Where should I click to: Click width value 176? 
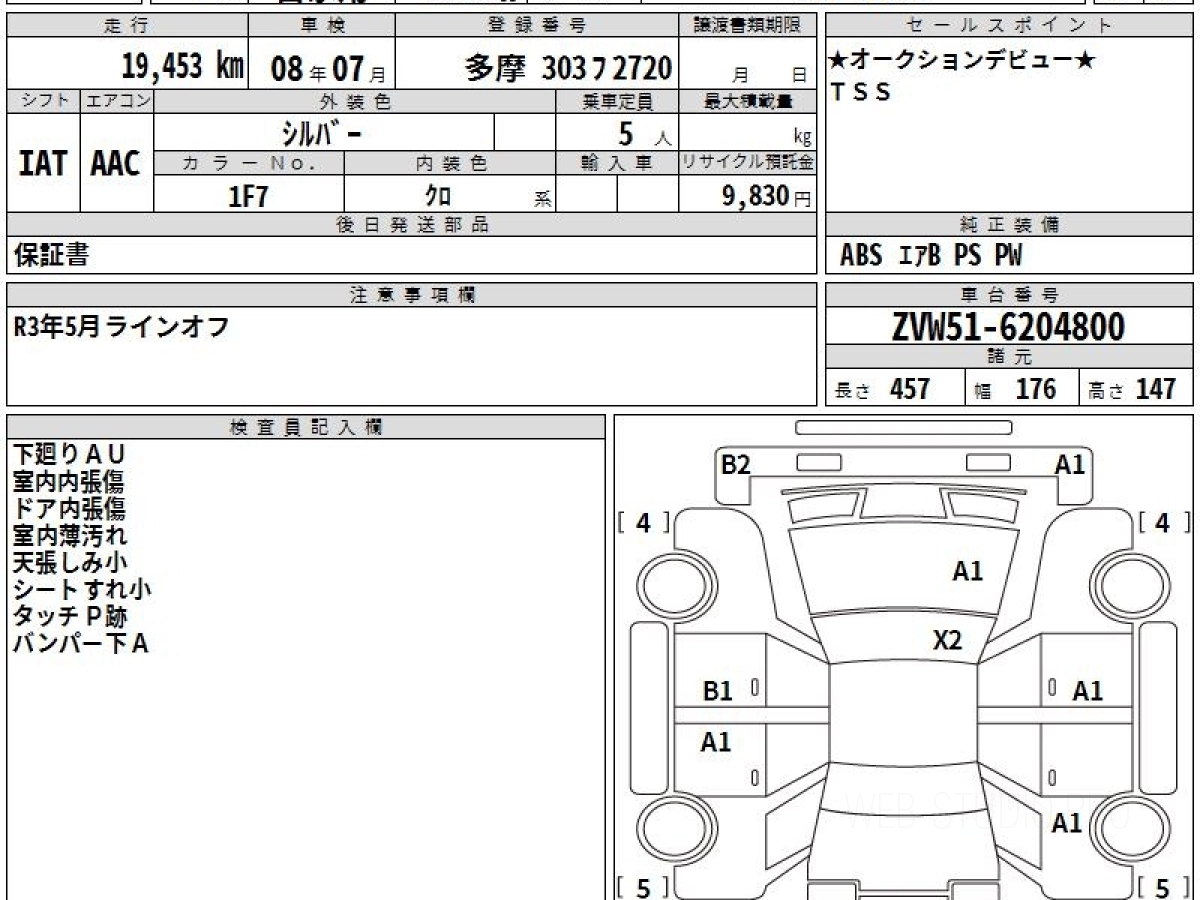(1036, 389)
